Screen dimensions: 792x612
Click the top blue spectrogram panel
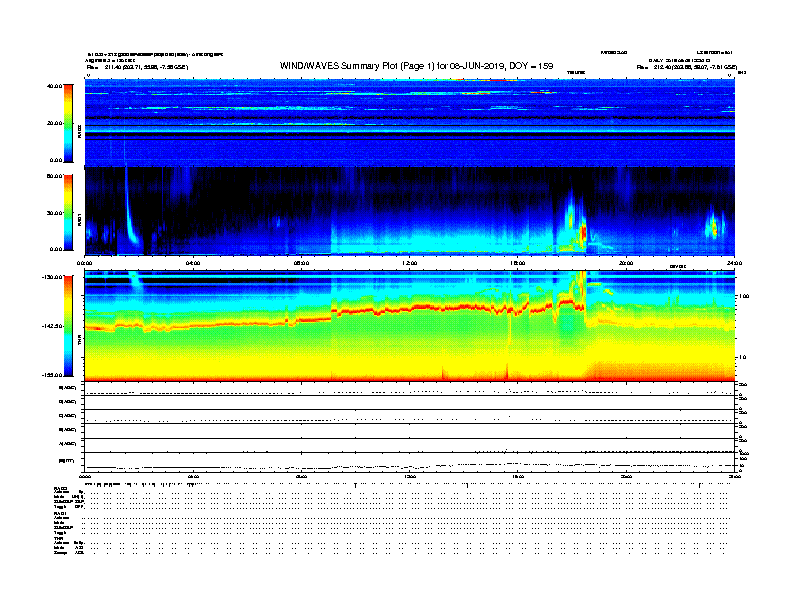coord(410,123)
